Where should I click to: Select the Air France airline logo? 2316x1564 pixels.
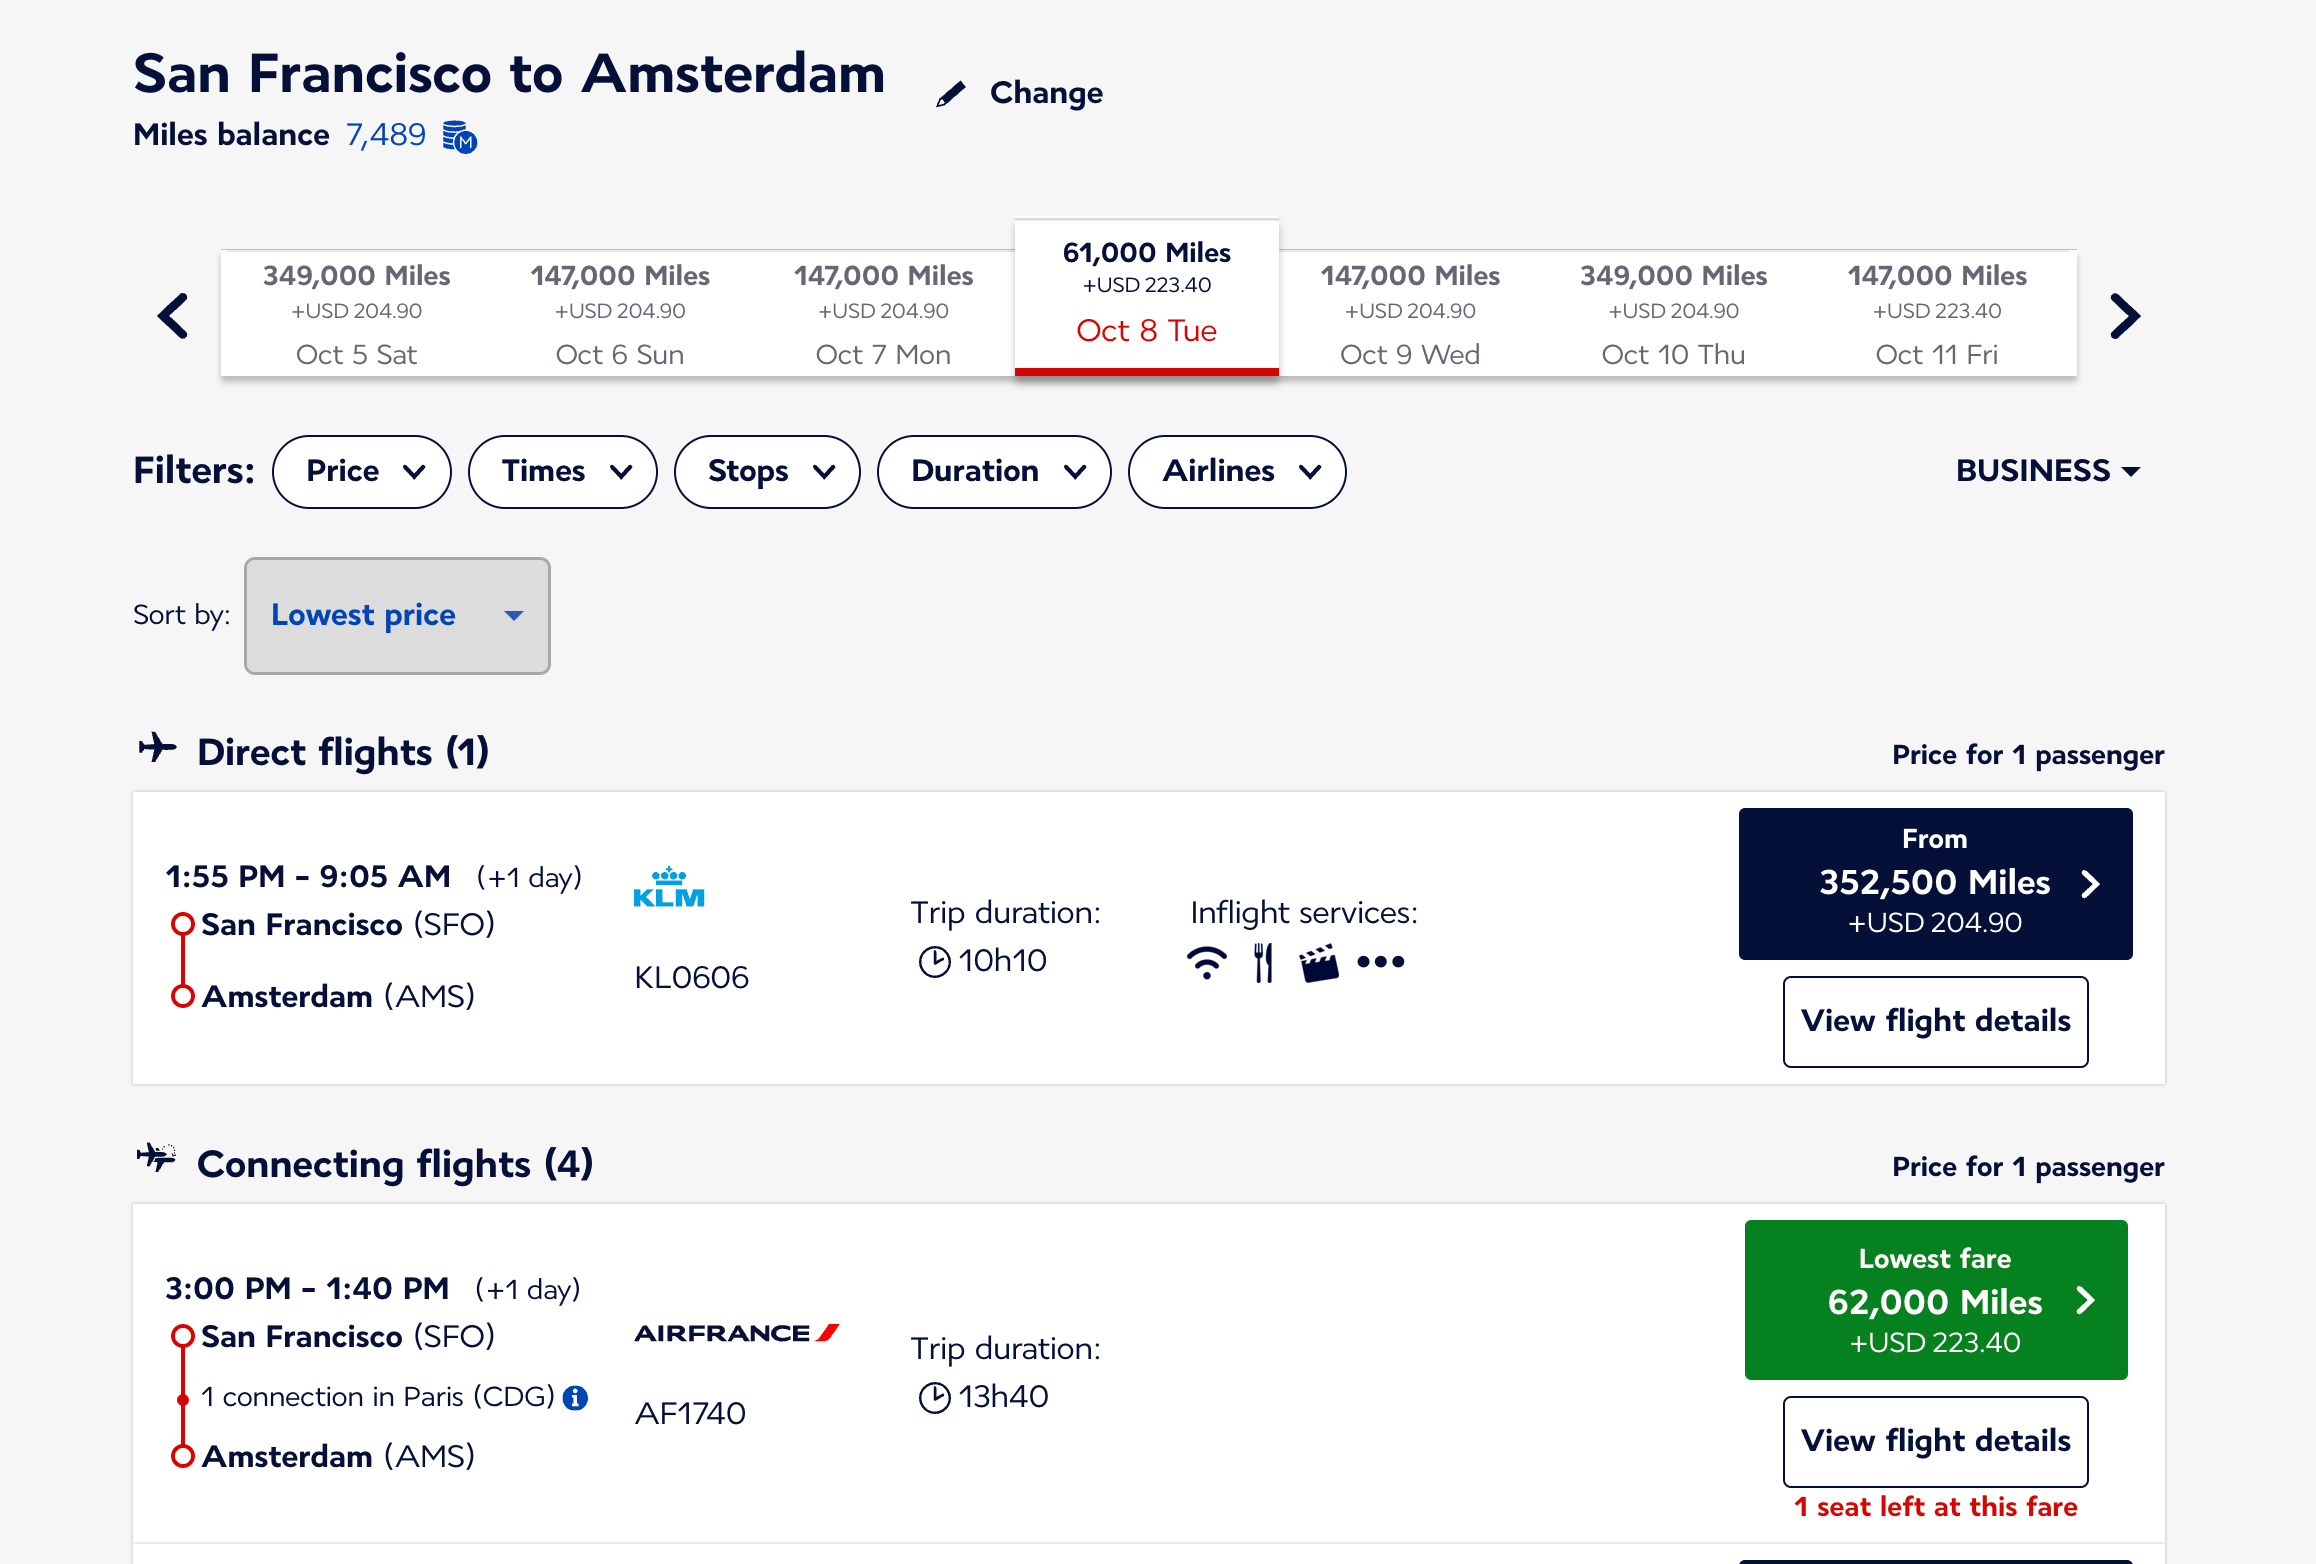(736, 1333)
